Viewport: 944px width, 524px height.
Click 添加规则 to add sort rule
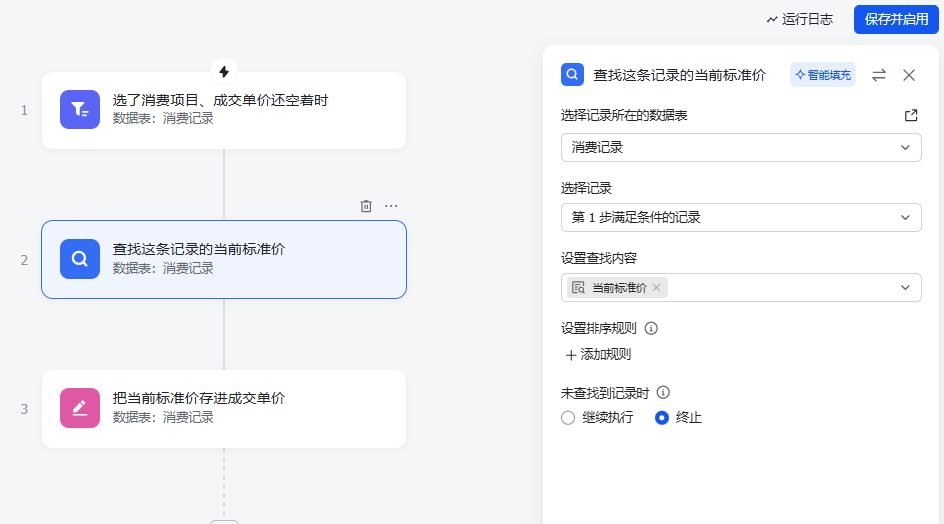[598, 354]
